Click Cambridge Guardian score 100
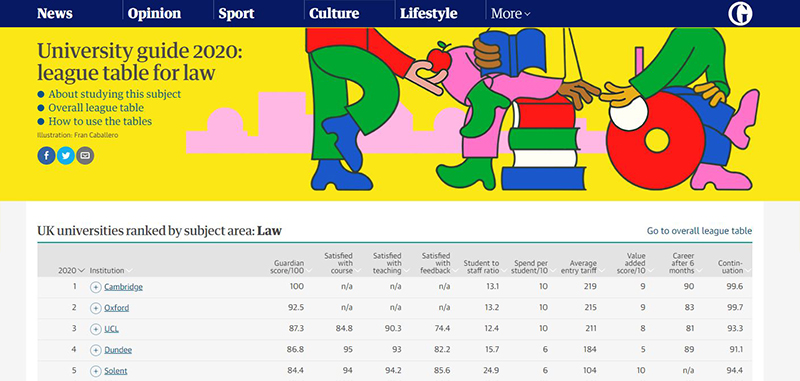 click(296, 287)
